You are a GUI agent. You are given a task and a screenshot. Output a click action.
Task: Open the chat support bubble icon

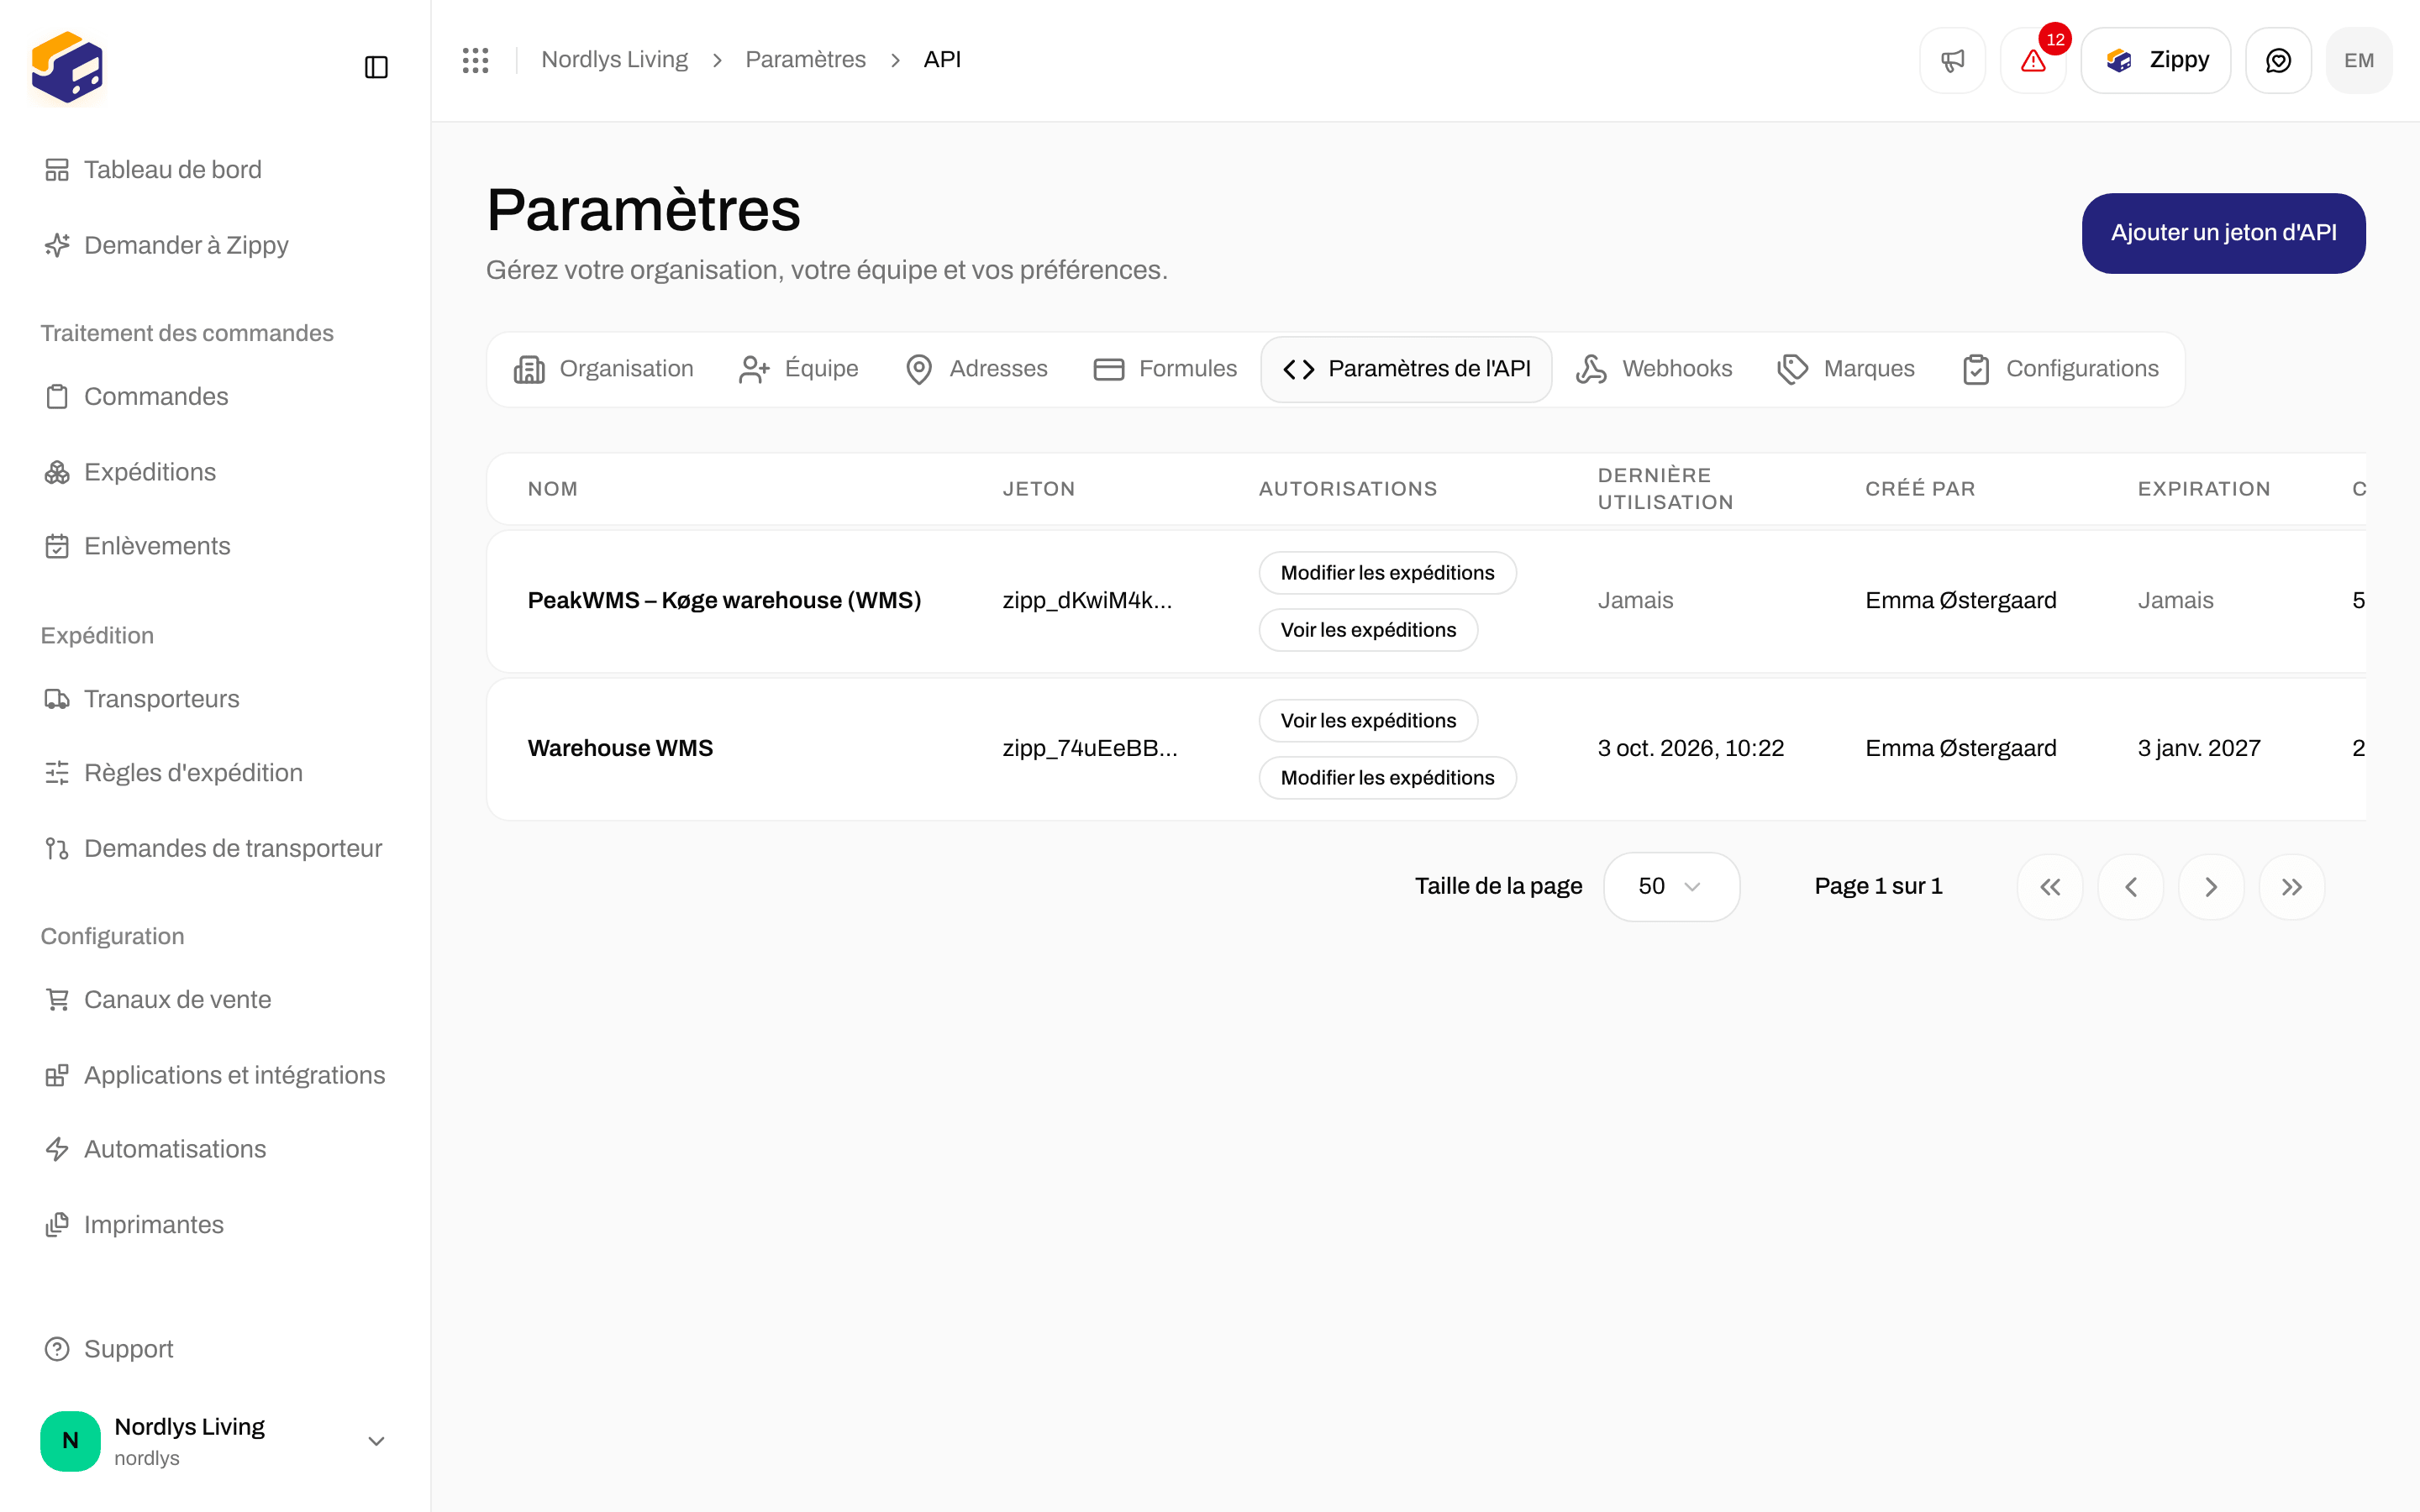pos(2278,60)
